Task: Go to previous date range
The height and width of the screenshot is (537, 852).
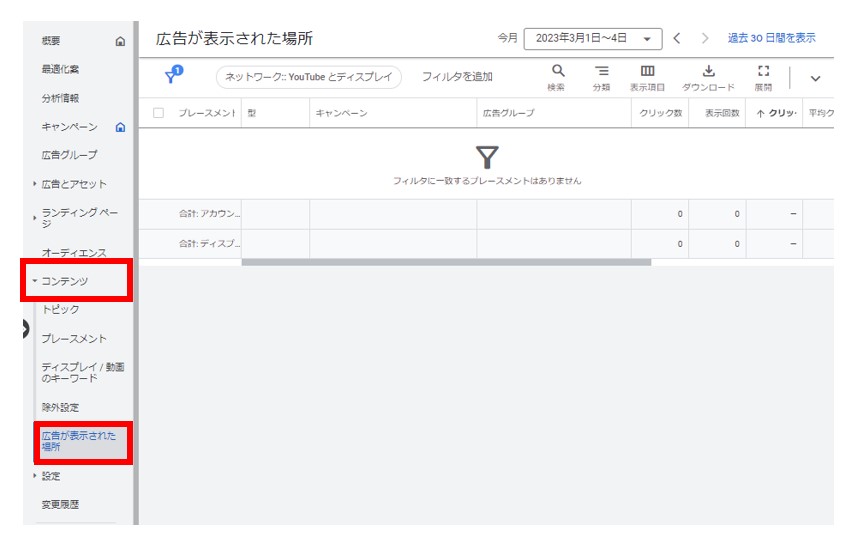Action: click(x=676, y=38)
